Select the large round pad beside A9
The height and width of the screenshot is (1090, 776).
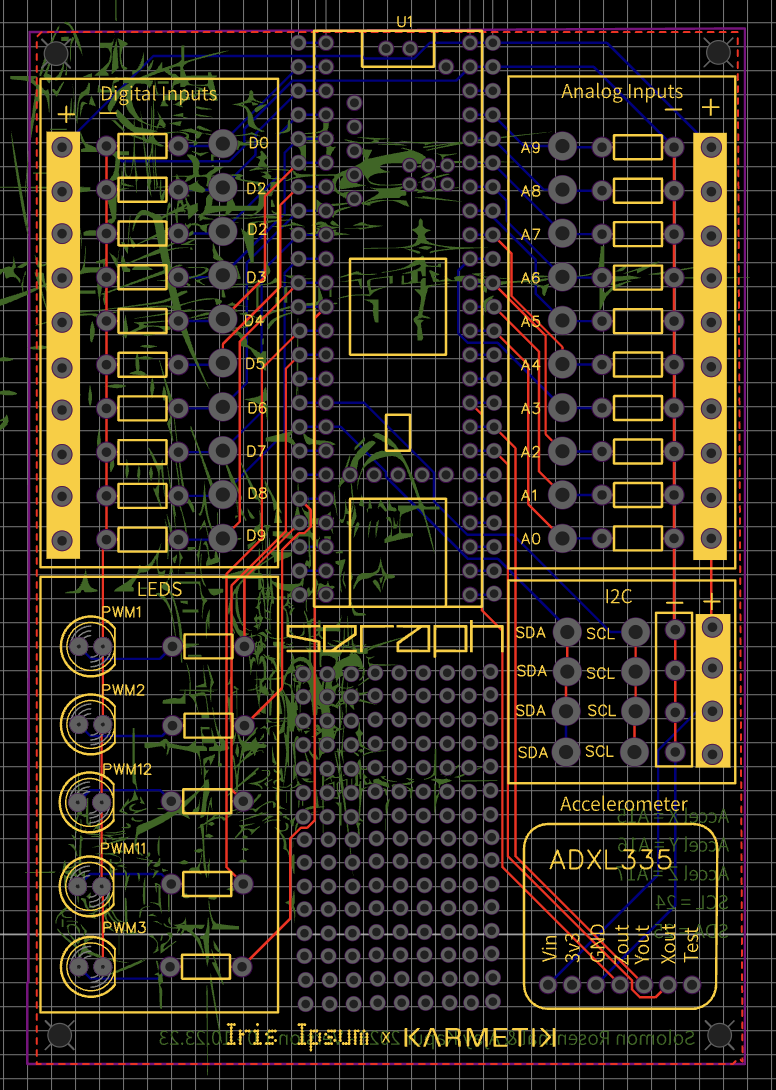pyautogui.click(x=563, y=147)
